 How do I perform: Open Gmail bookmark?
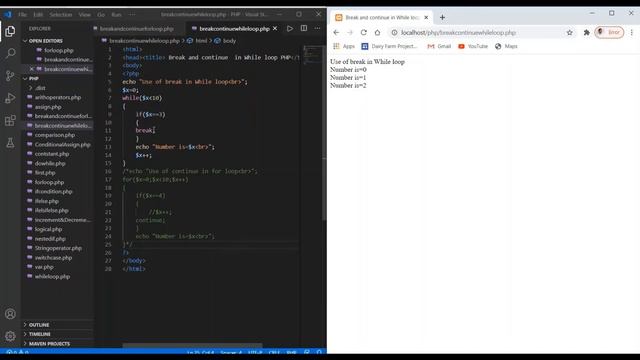[439, 46]
